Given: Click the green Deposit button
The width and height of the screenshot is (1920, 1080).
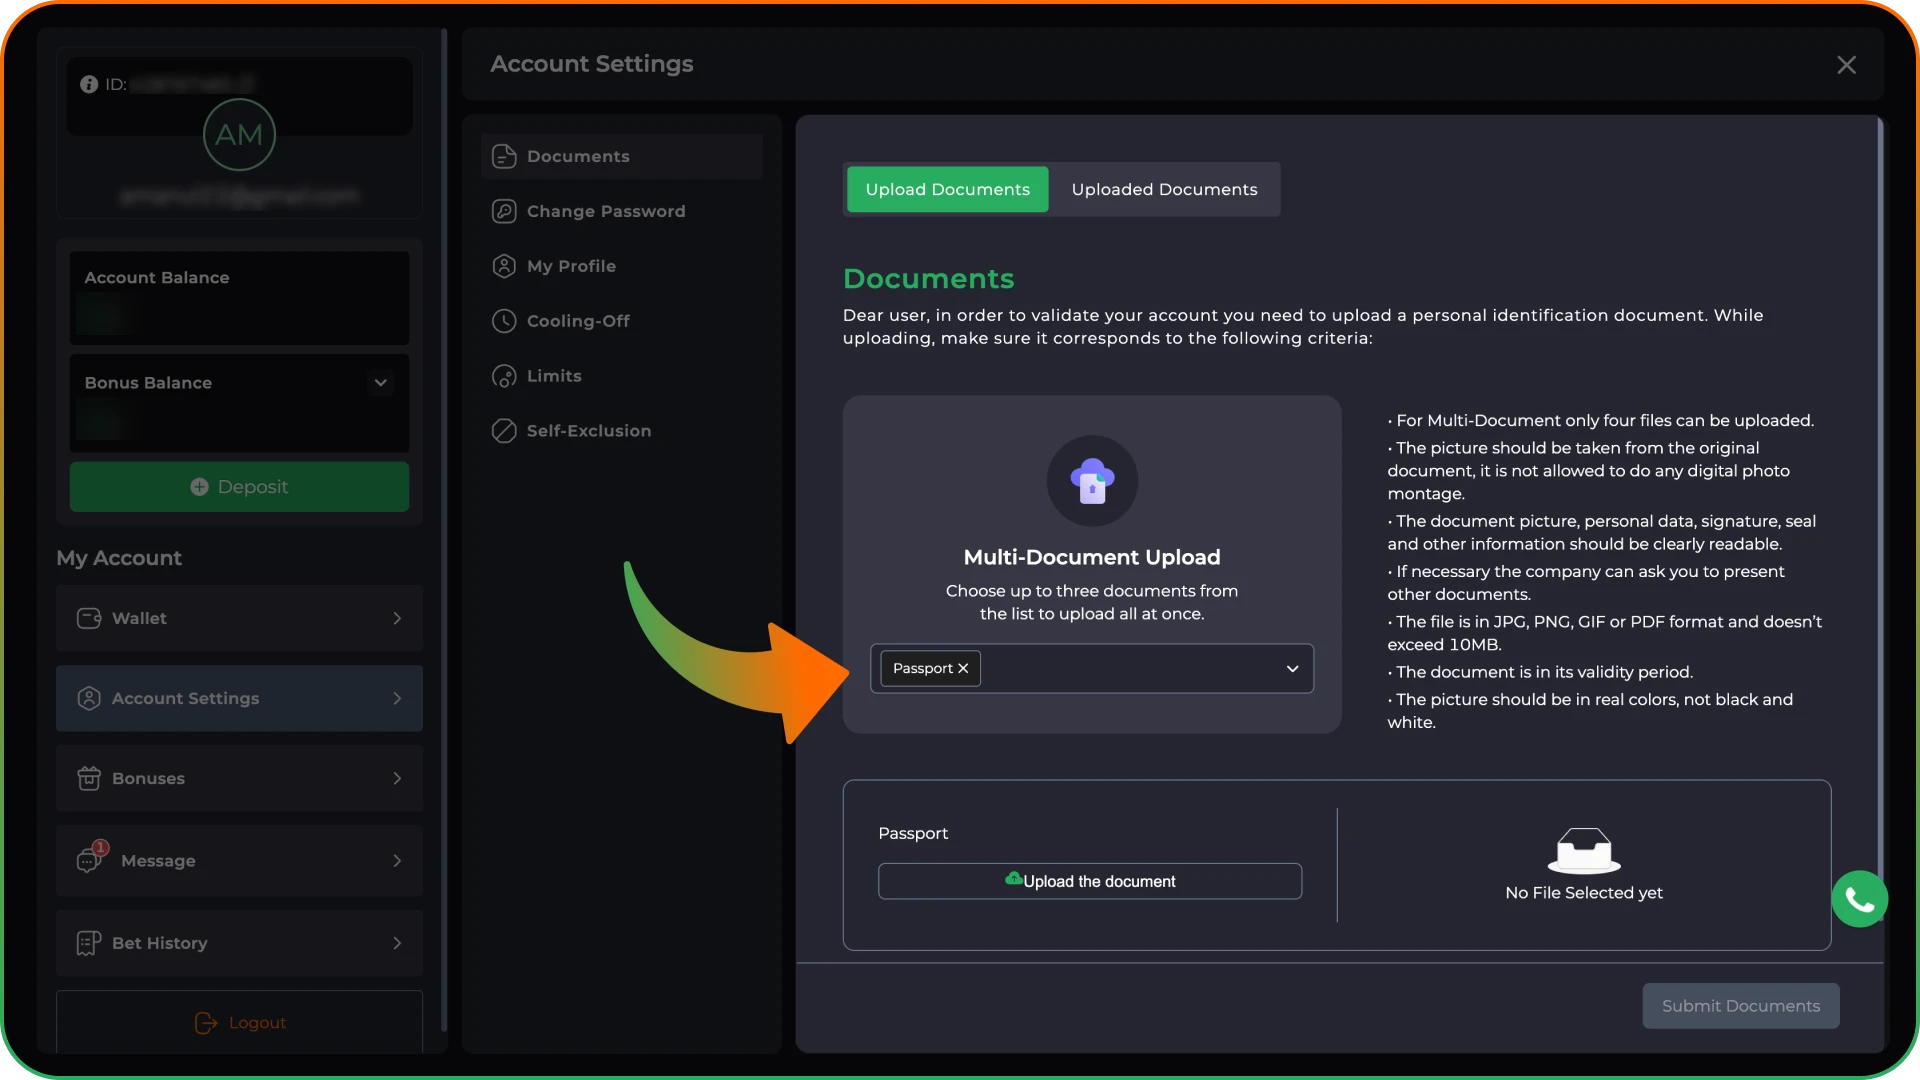Looking at the screenshot, I should click(239, 487).
